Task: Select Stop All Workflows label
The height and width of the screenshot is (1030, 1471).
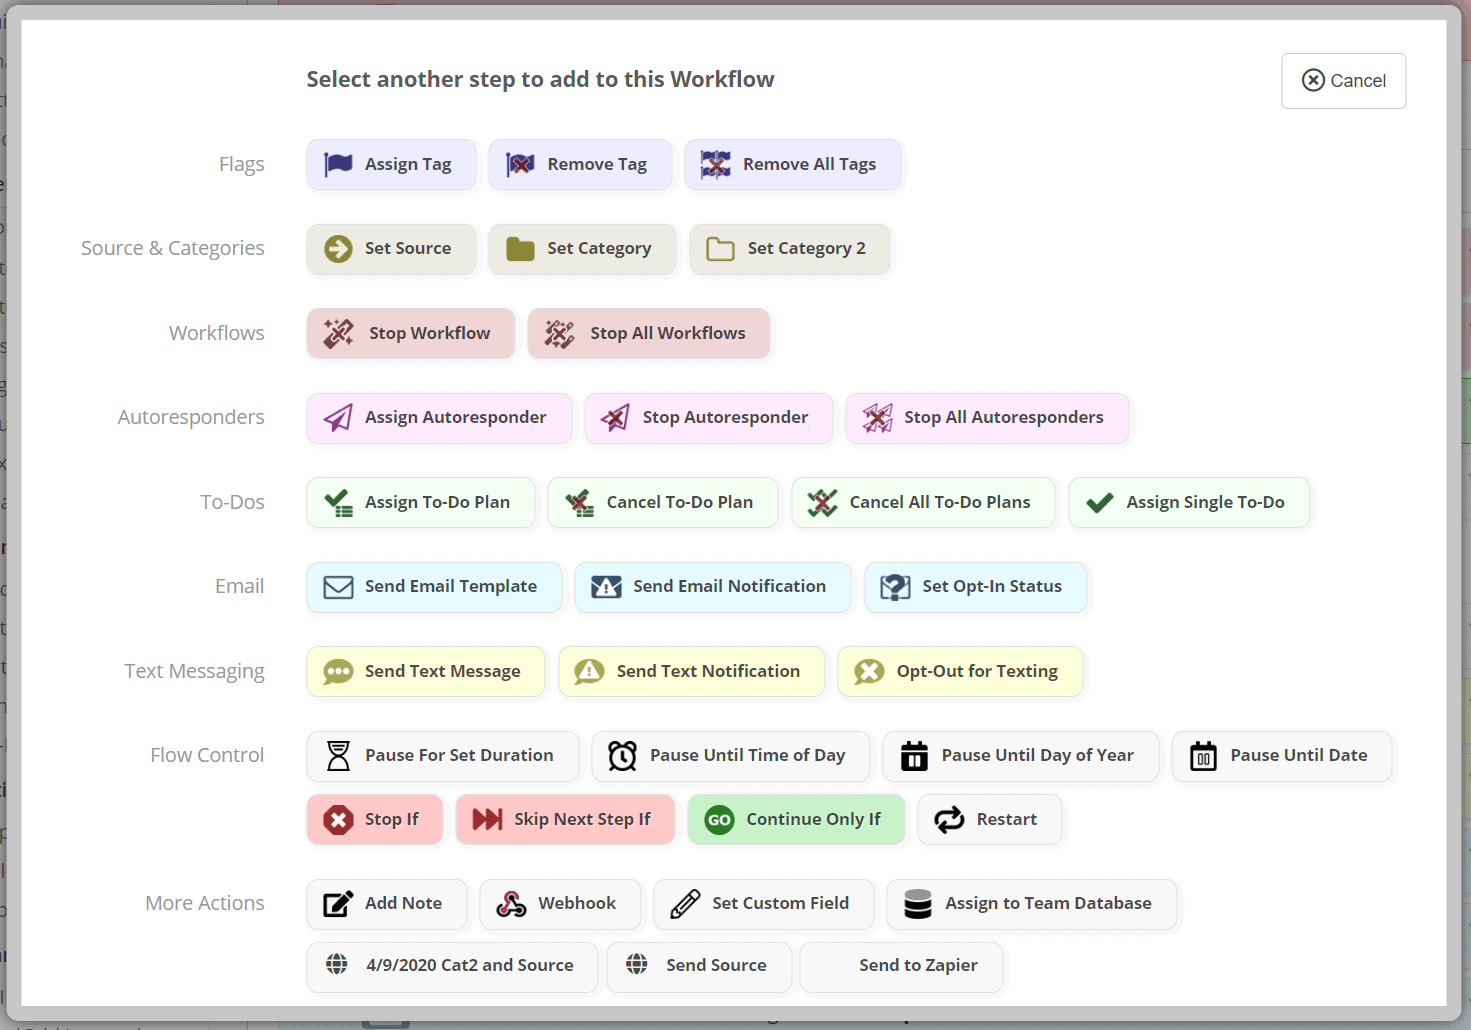Action: (x=667, y=333)
